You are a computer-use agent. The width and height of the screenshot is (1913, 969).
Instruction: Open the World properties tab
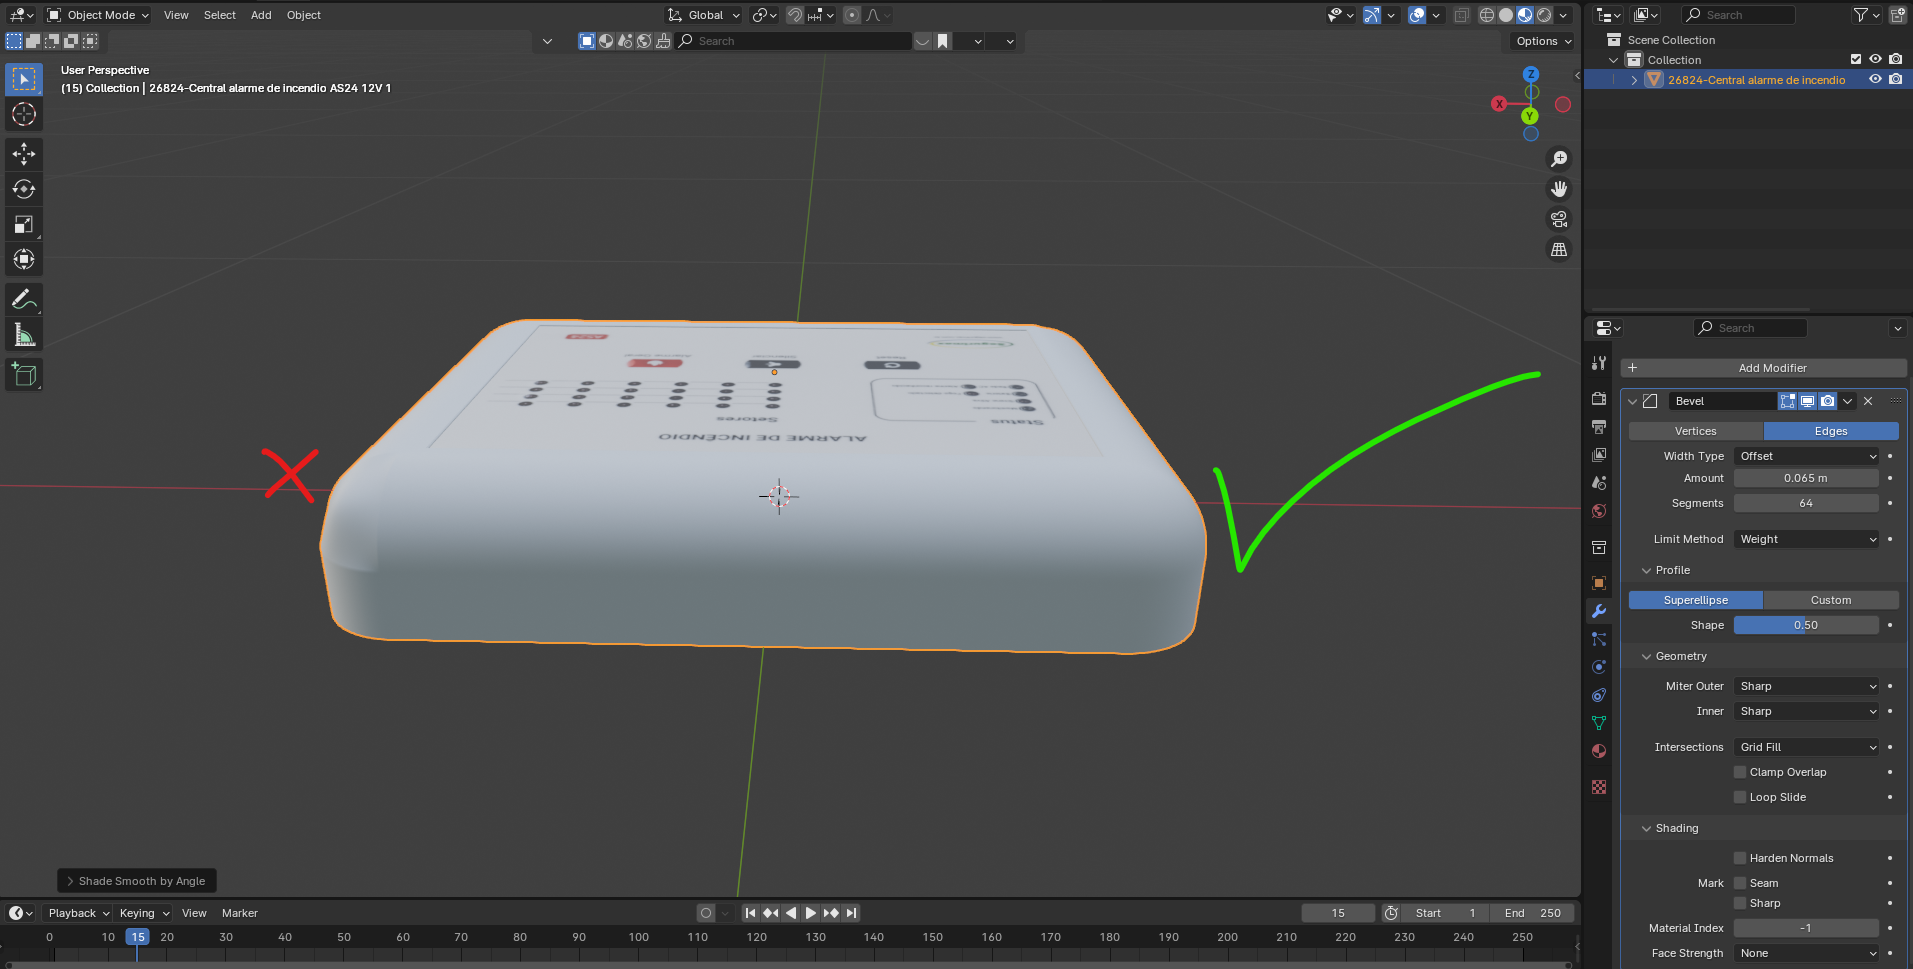(1599, 511)
